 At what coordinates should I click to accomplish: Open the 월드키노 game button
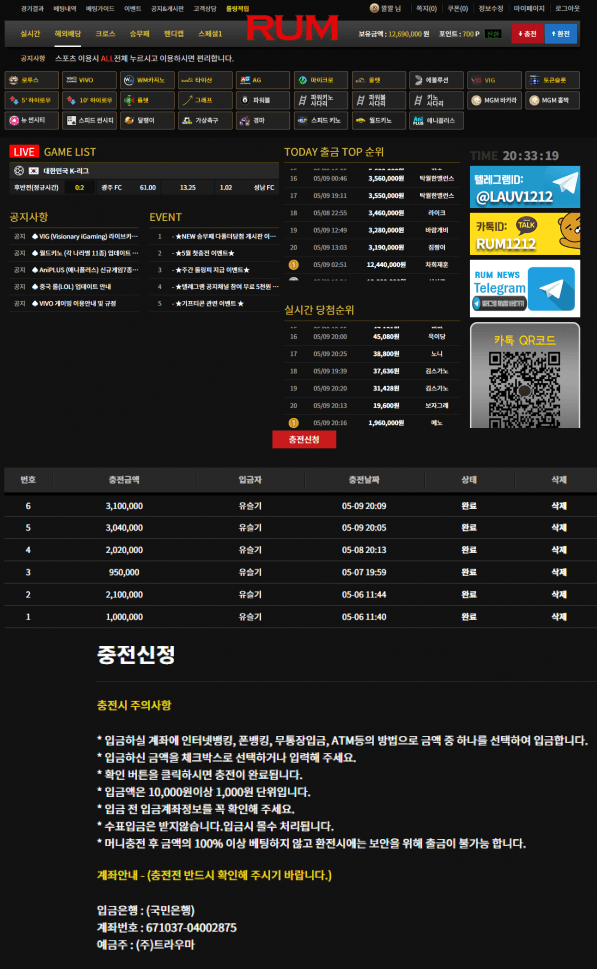[379, 121]
